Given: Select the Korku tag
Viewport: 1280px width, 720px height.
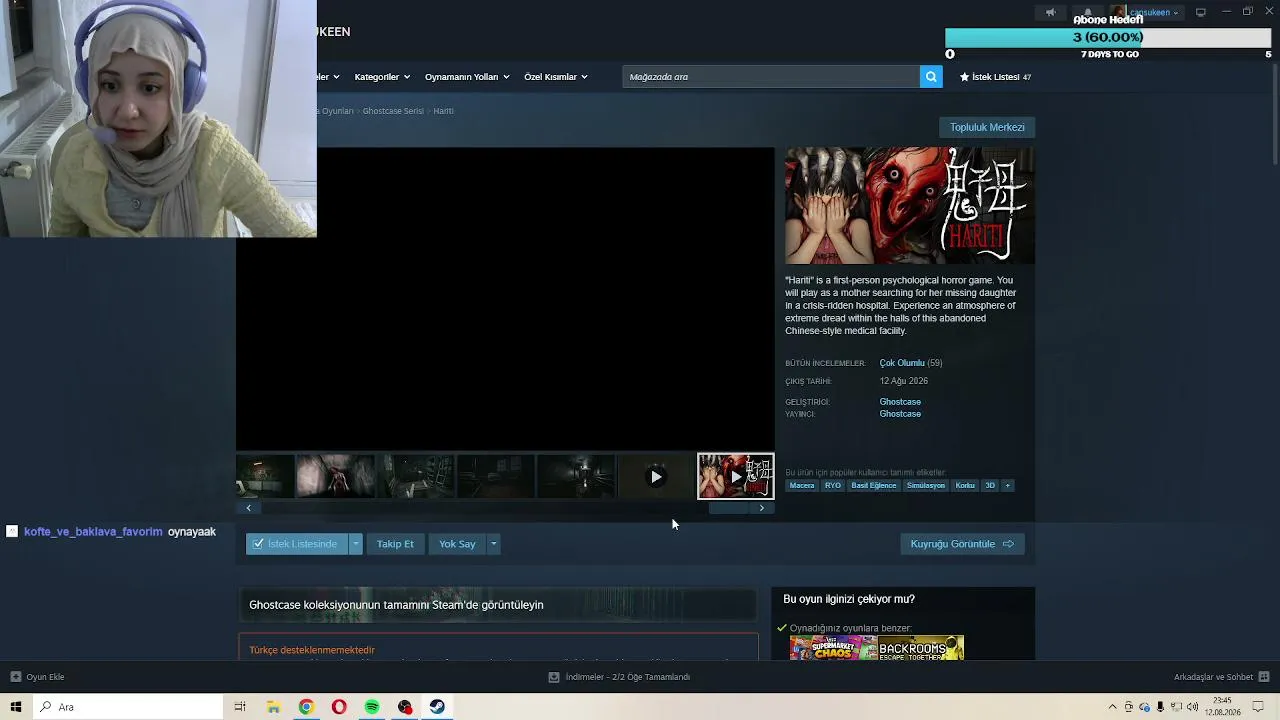Looking at the screenshot, I should 965,486.
